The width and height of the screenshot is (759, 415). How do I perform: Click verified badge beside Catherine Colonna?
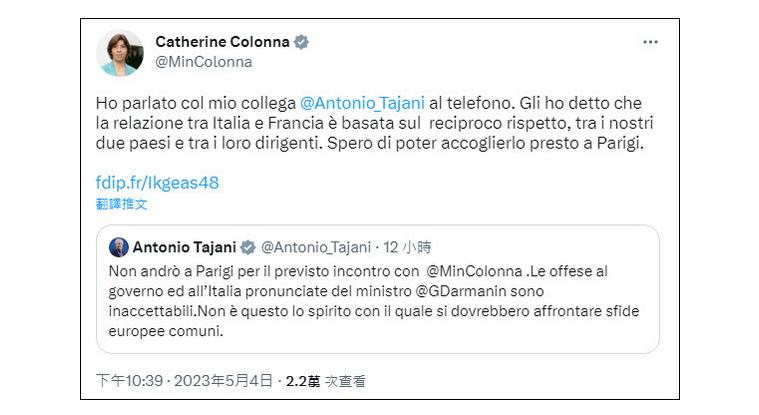click(302, 42)
